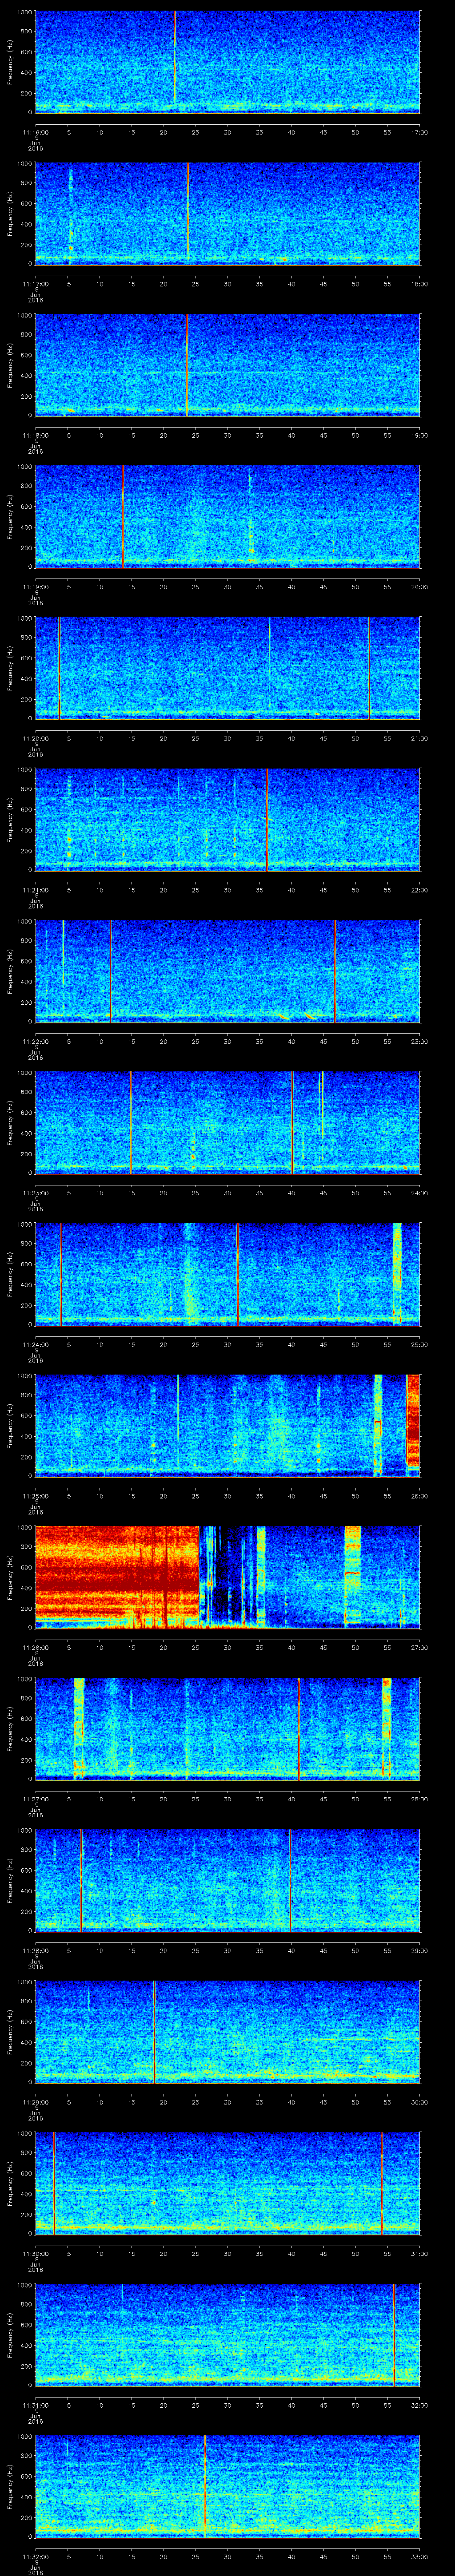
Task: Click the red vertical line in the 11:32 panel
Action: [x=205, y=2485]
